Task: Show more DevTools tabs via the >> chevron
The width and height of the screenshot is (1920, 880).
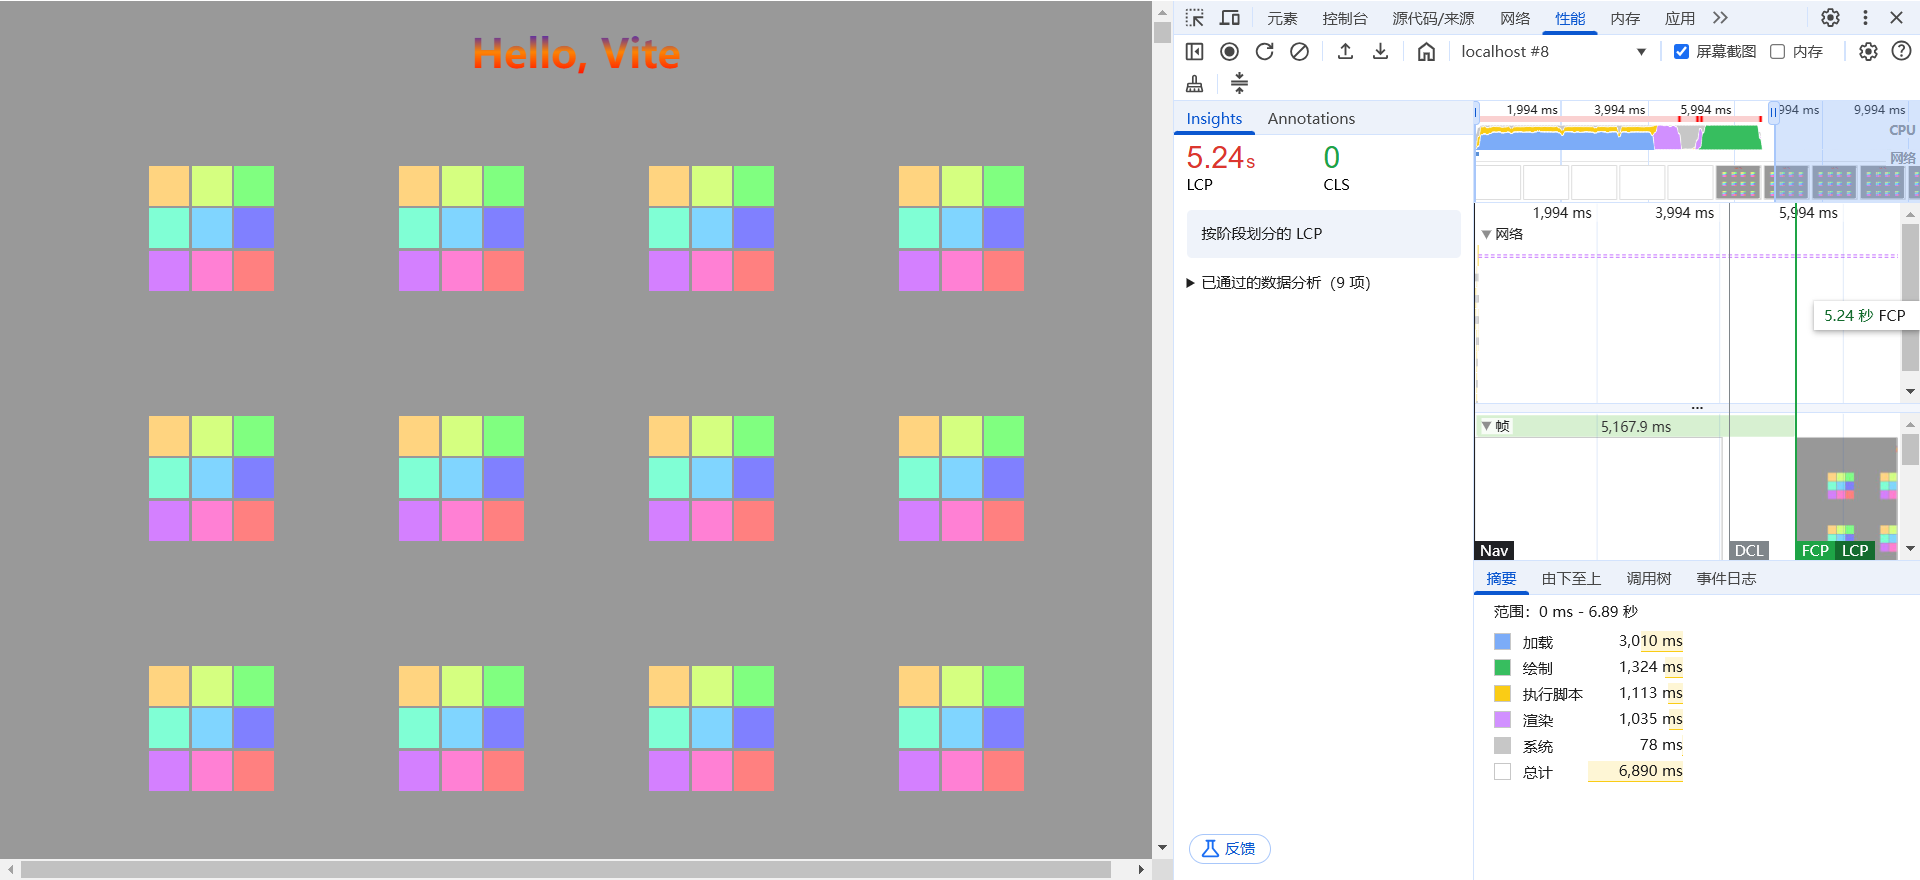Action: tap(1720, 18)
